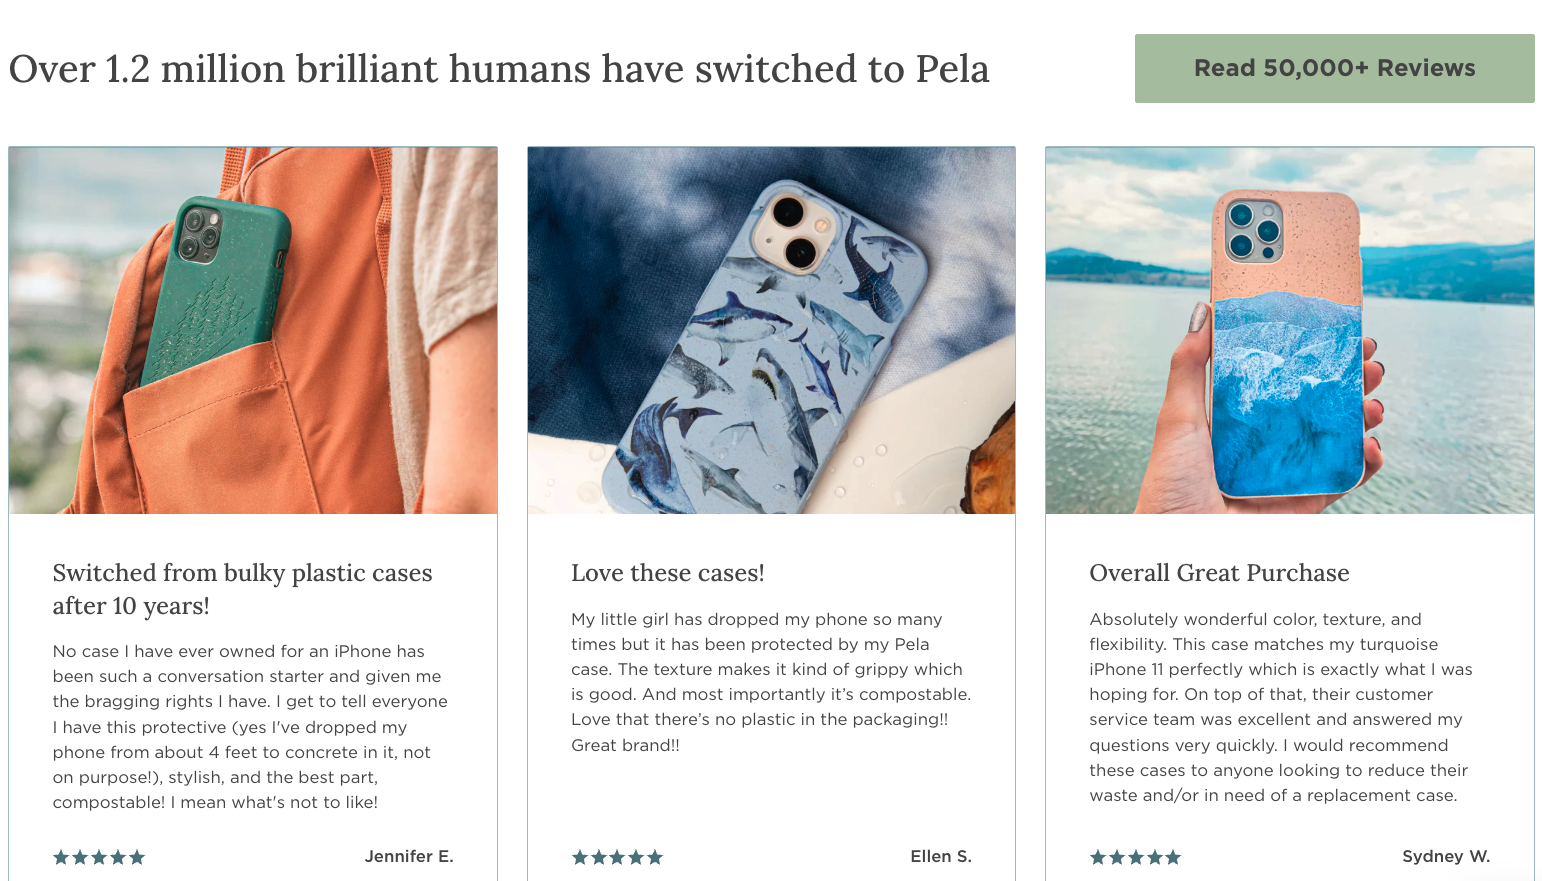1542x881 pixels.
Task: Click Ellen S.'s five-star rating icons
Action: [x=617, y=857]
